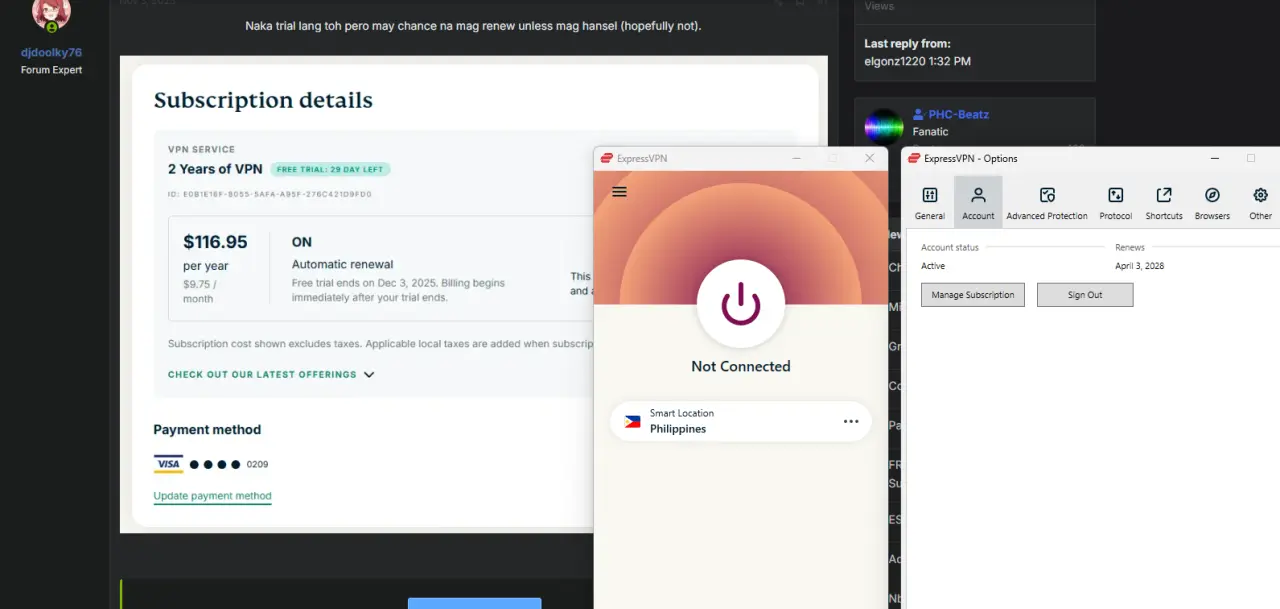Click the Subscription details heading
The image size is (1280, 609).
(263, 100)
